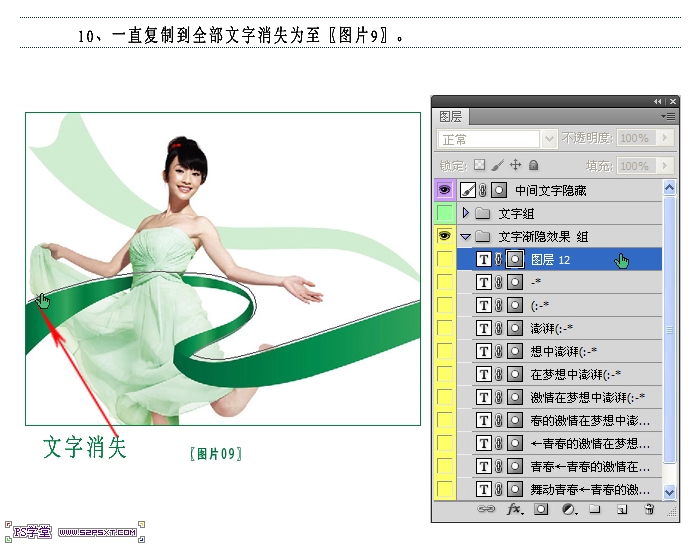Click the chain link icon on 中间文字隐藏 layer
The height and width of the screenshot is (548, 700).
click(x=483, y=190)
